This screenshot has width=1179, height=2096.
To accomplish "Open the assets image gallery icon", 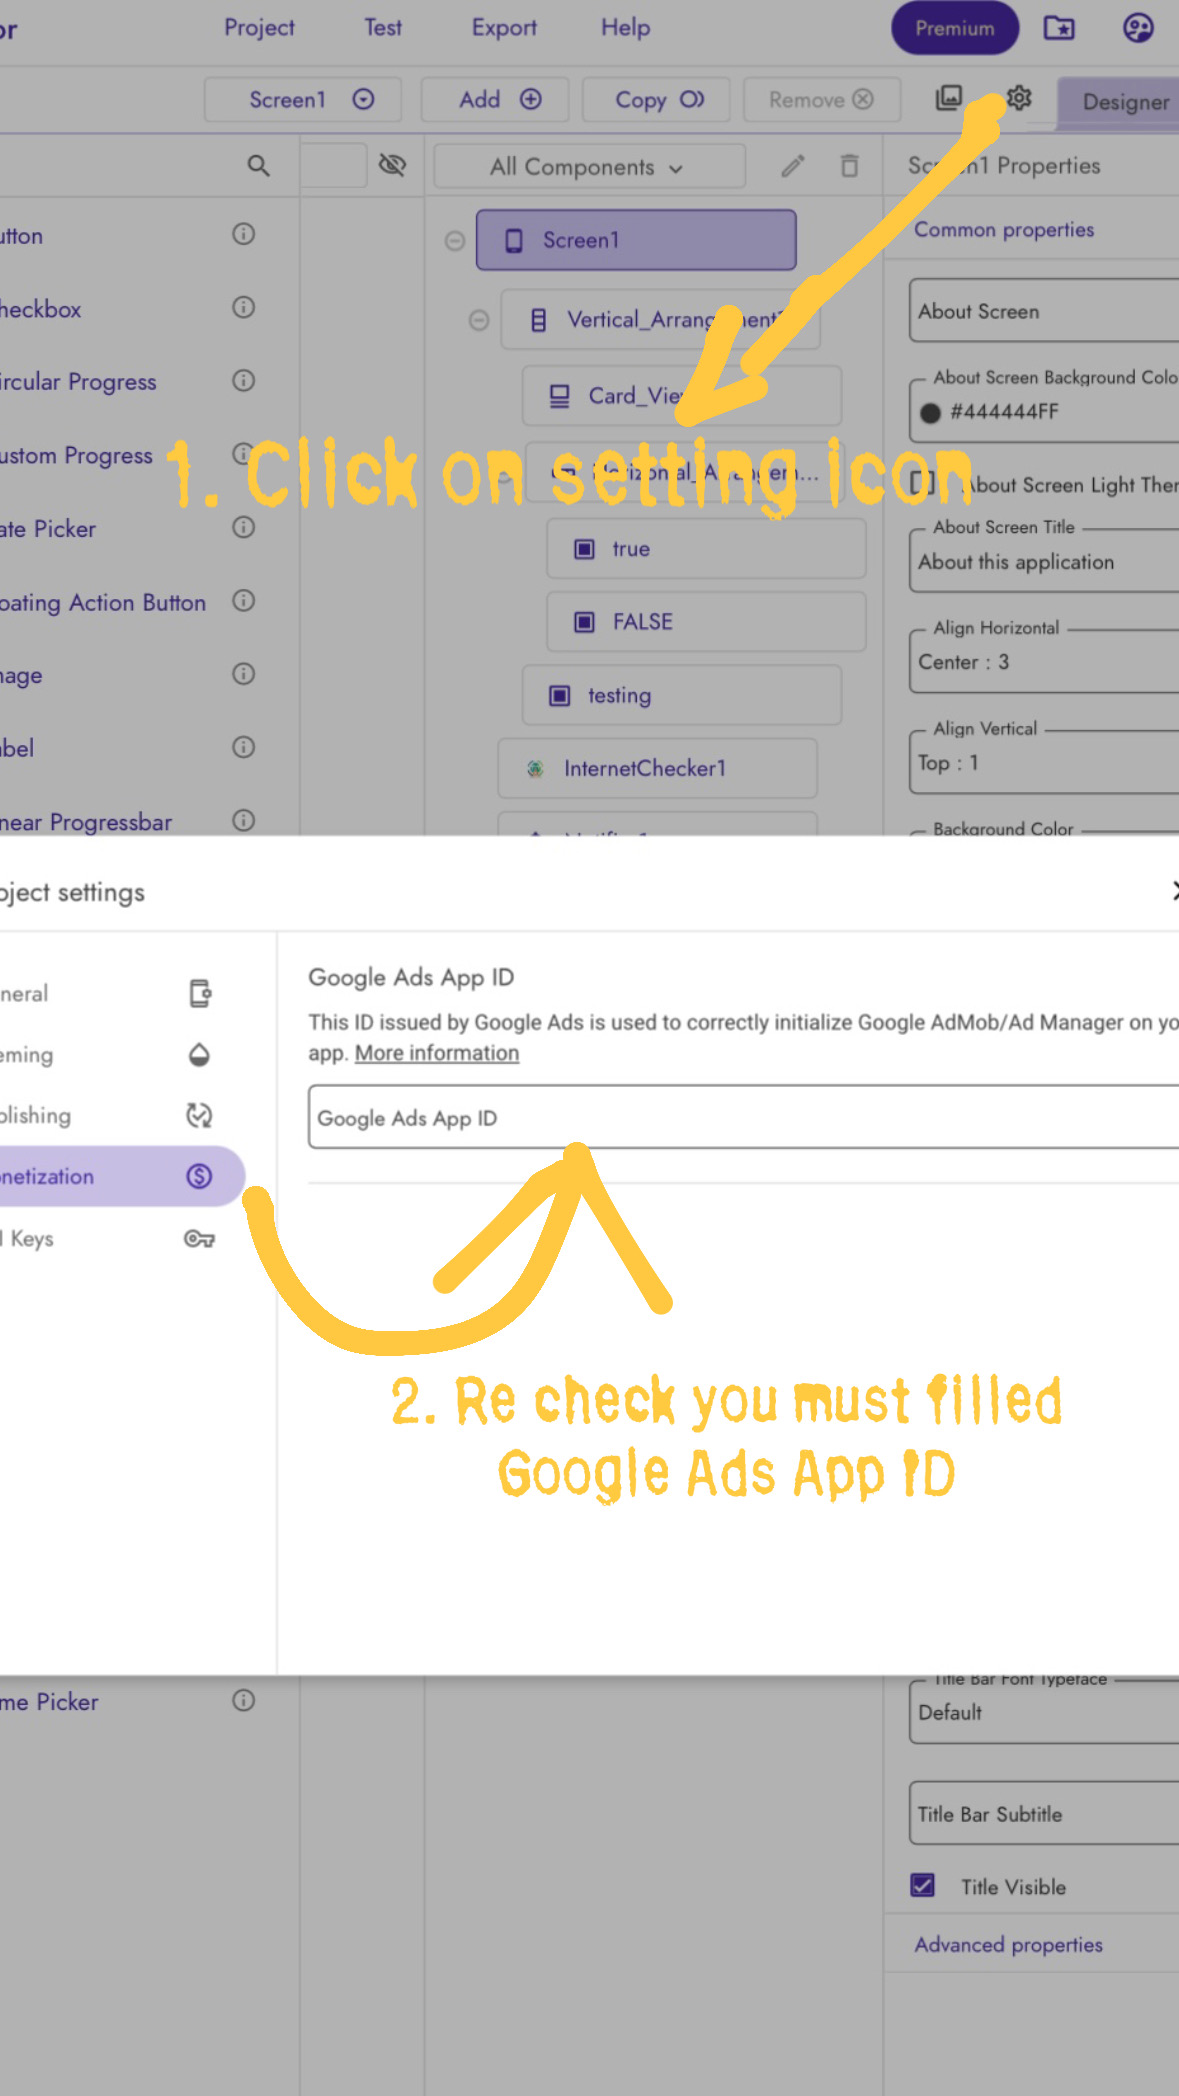I will (x=948, y=98).
